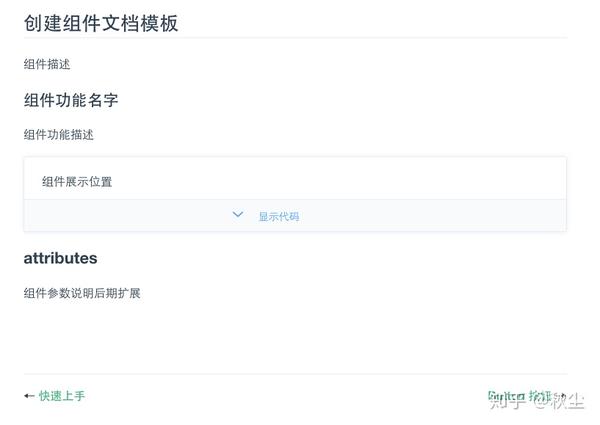Click 组件展示位置 inside the demo block
Viewport: 600px width, 425px height.
tap(77, 182)
